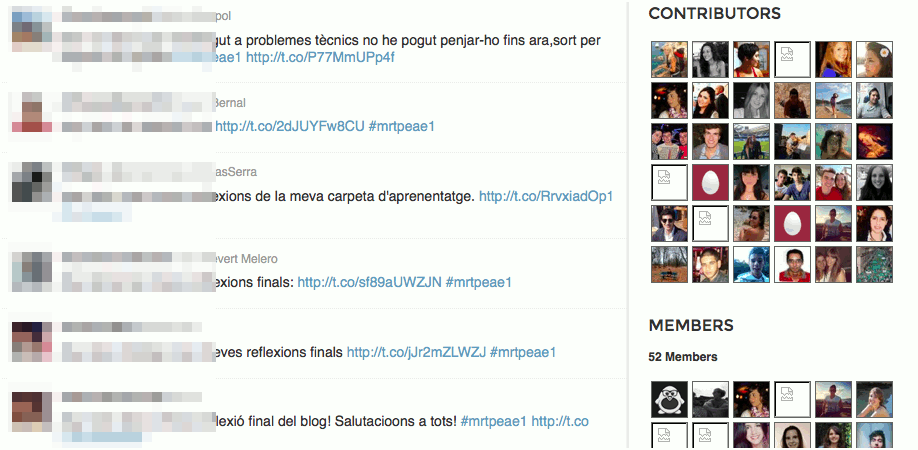Click forest landscape contributor avatar
This screenshot has height=450, width=918.
click(670, 264)
